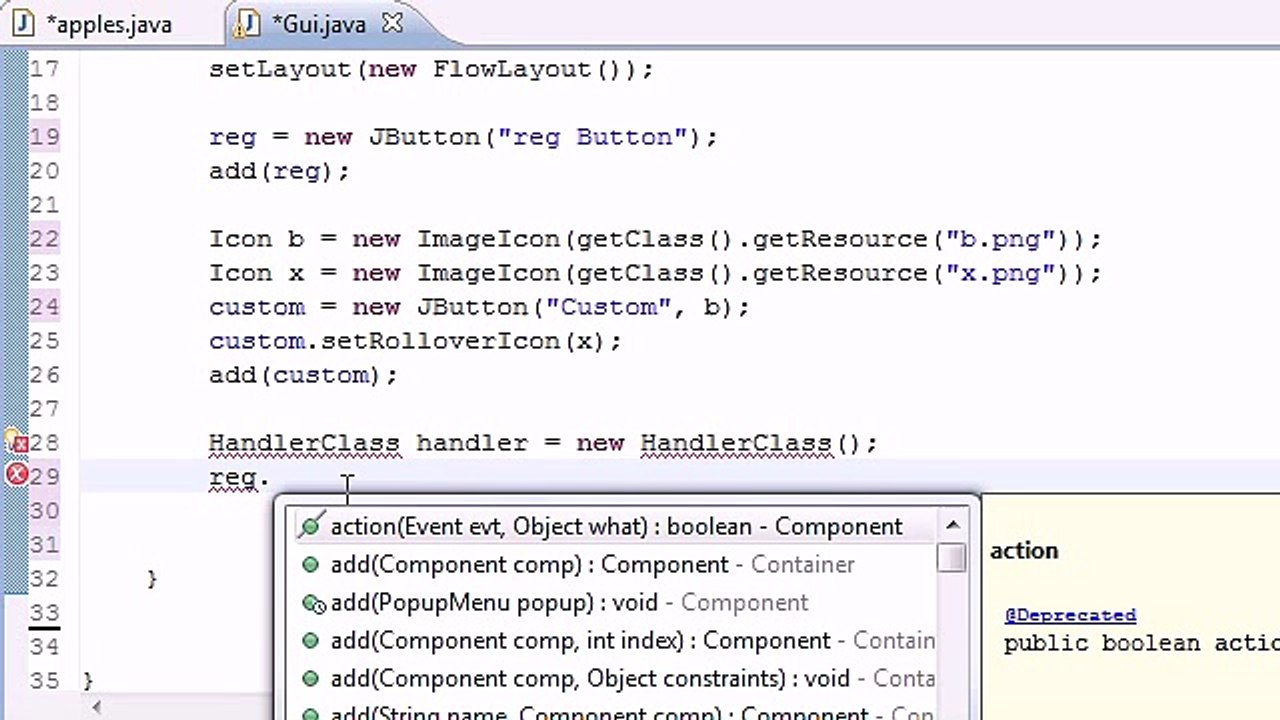Click the Java file icon on Gui.java tab
Image resolution: width=1280 pixels, height=720 pixels.
coord(246,25)
